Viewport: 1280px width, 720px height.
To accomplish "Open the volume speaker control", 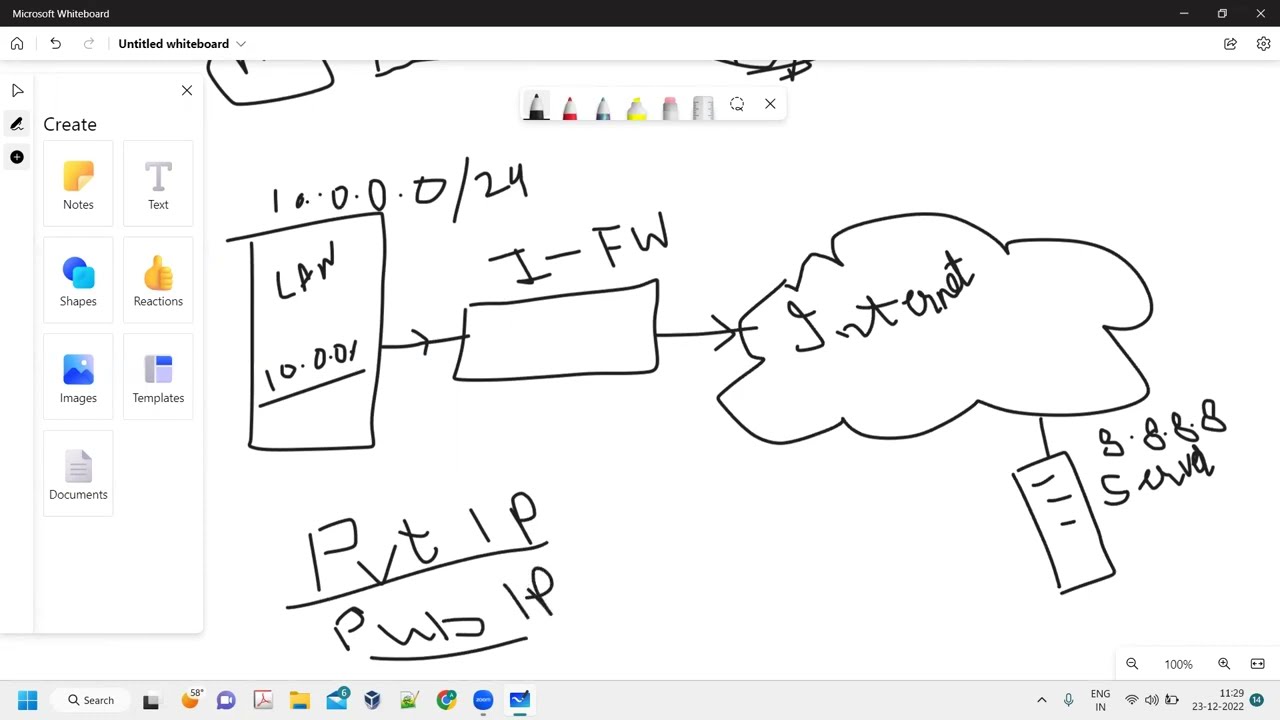I will pos(1151,700).
